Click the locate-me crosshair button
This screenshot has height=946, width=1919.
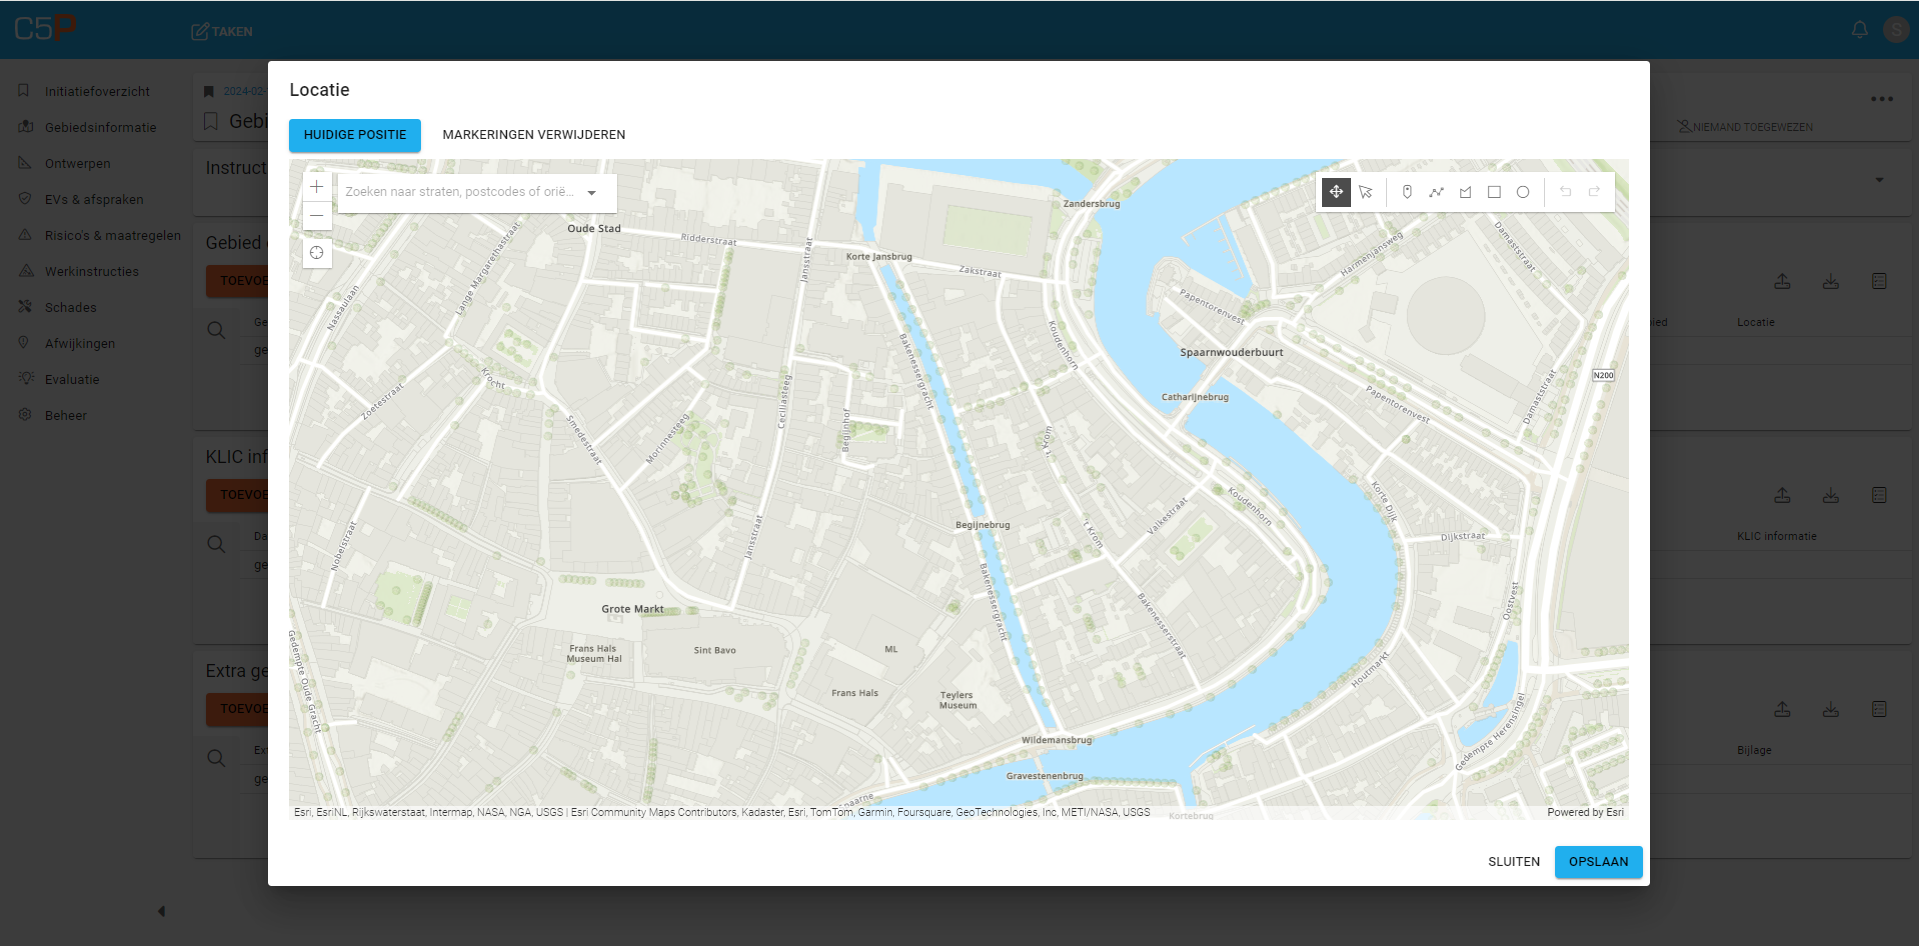click(317, 253)
